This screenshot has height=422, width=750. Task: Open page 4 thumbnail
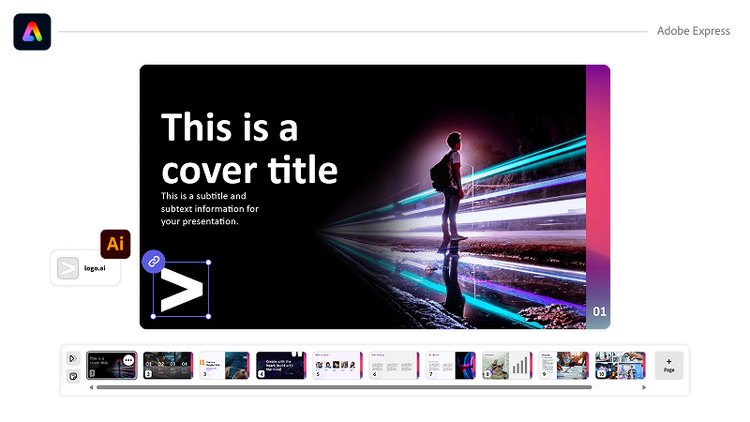(x=281, y=365)
